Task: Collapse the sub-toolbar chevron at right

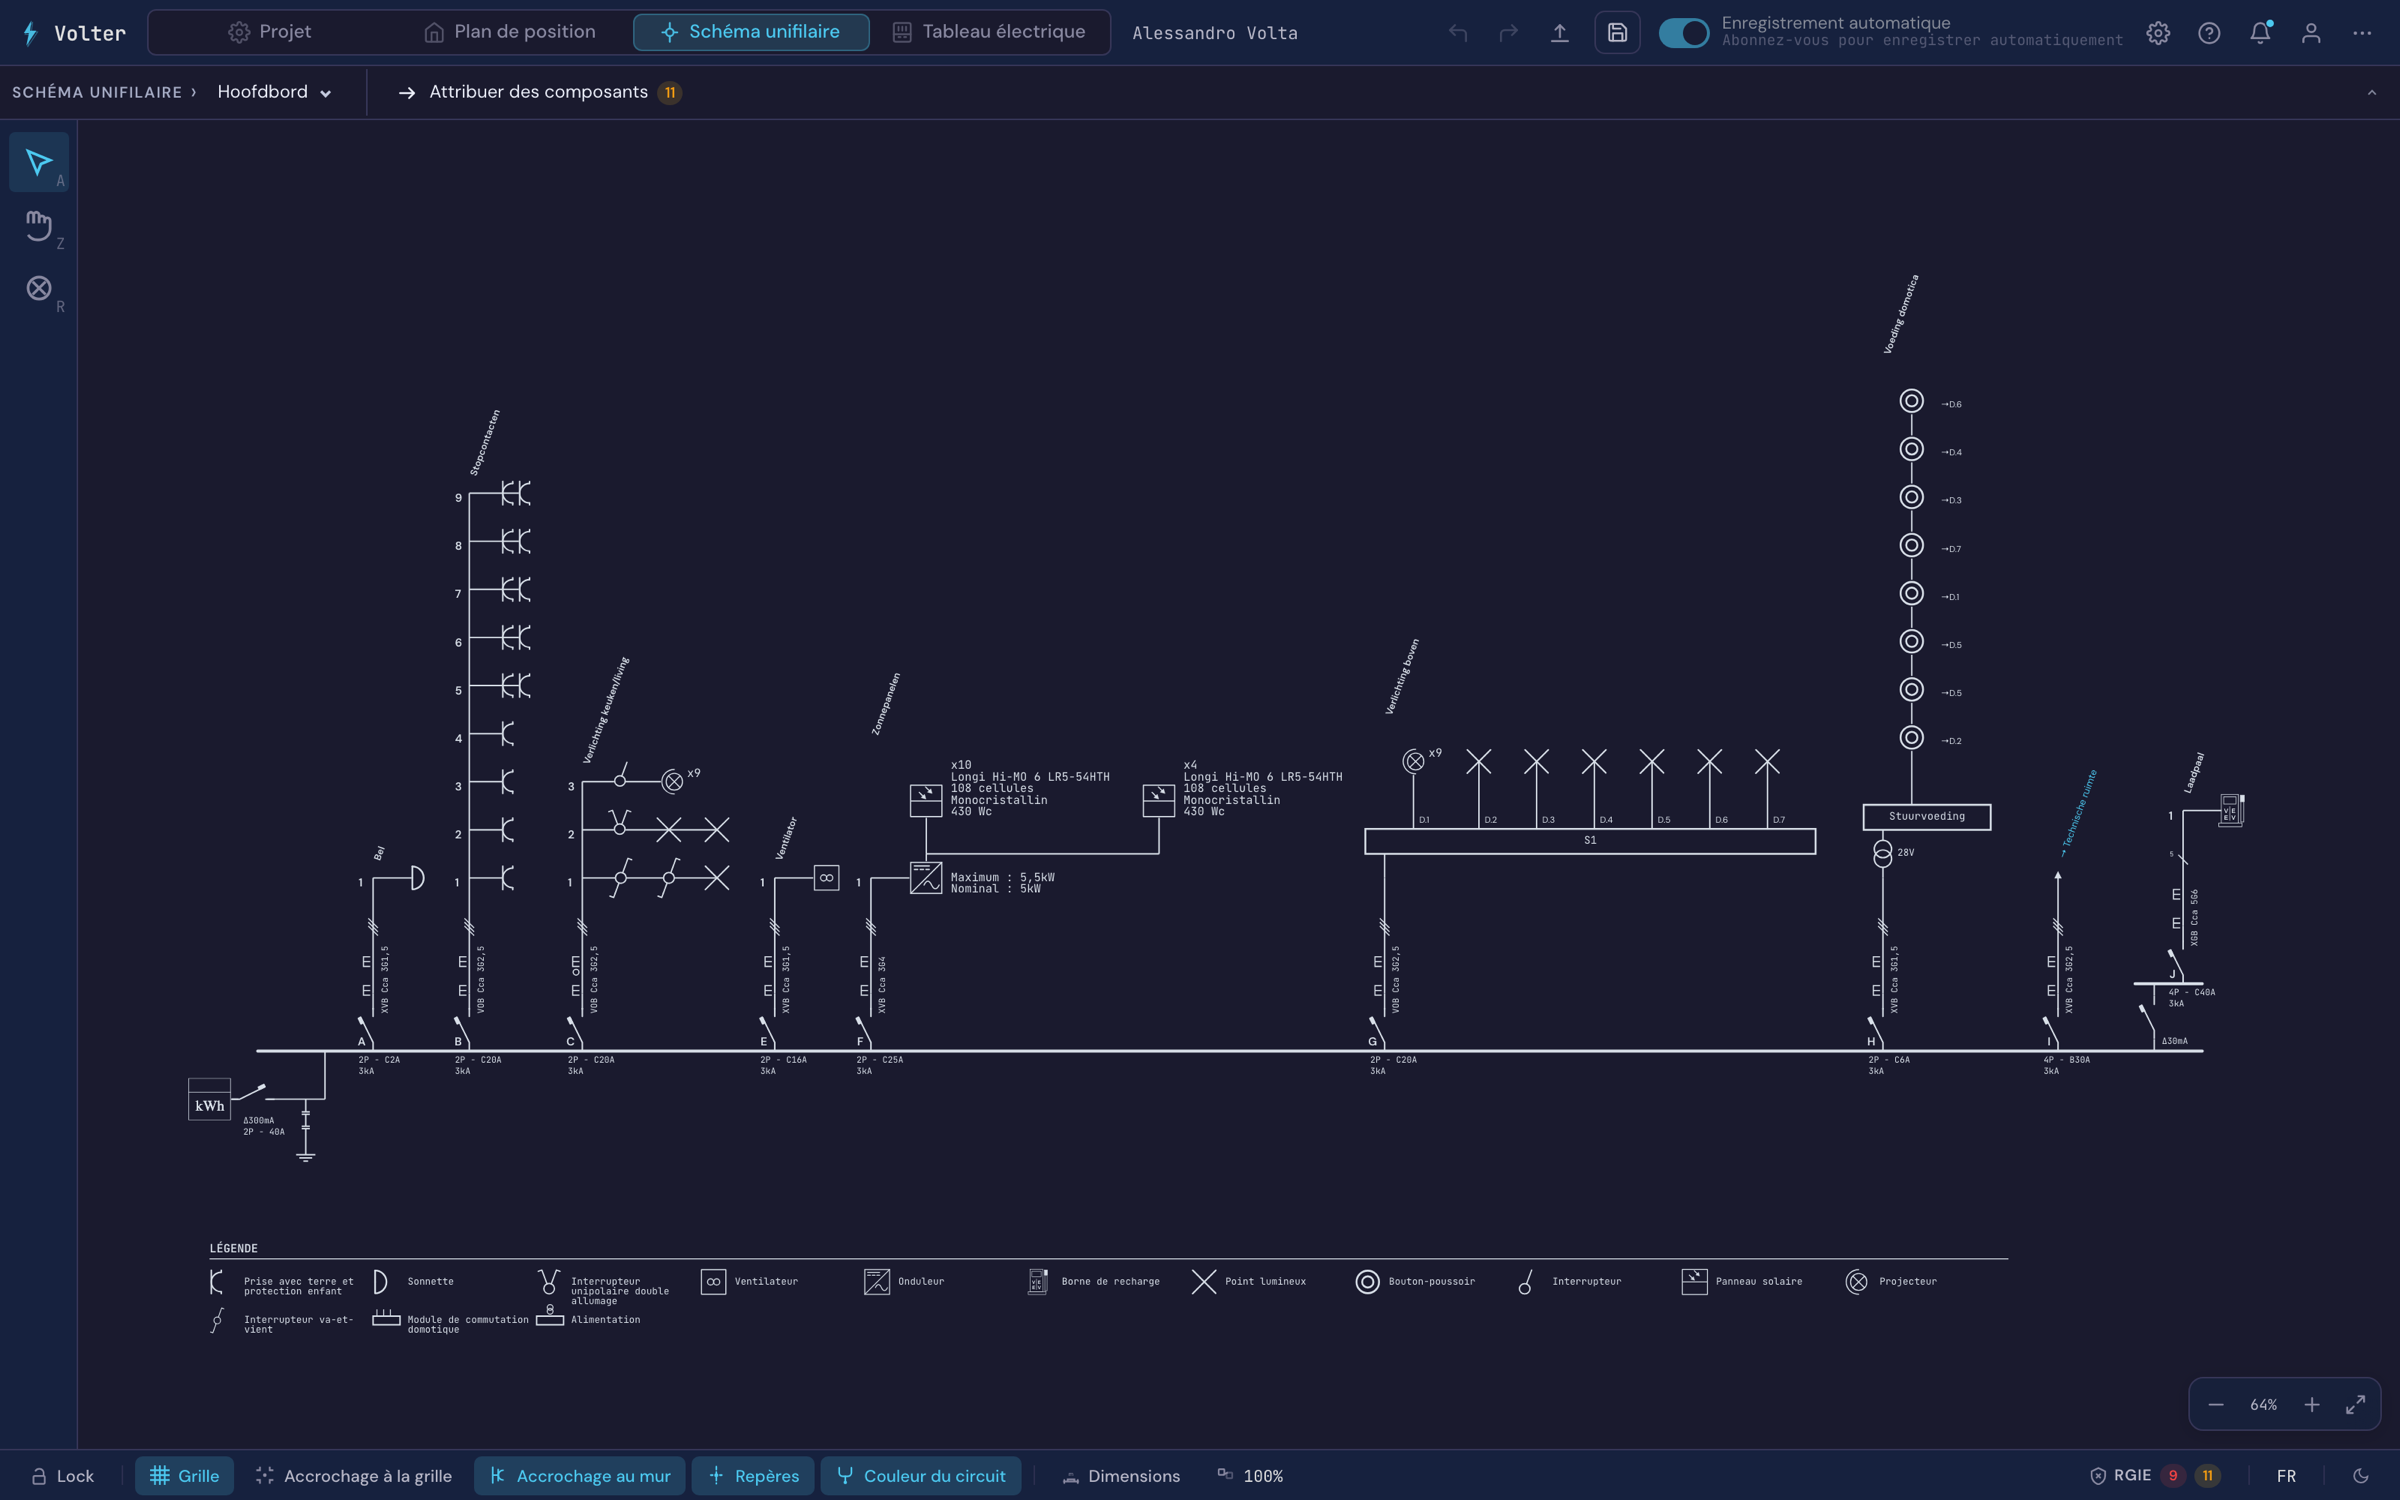Action: (x=2371, y=93)
